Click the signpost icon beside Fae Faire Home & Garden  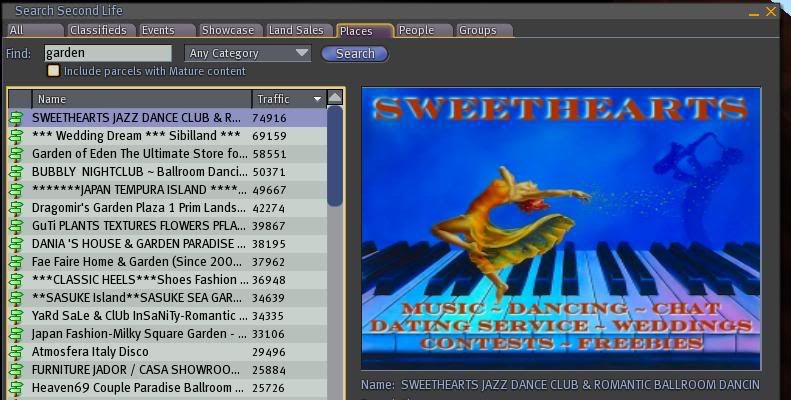16,262
